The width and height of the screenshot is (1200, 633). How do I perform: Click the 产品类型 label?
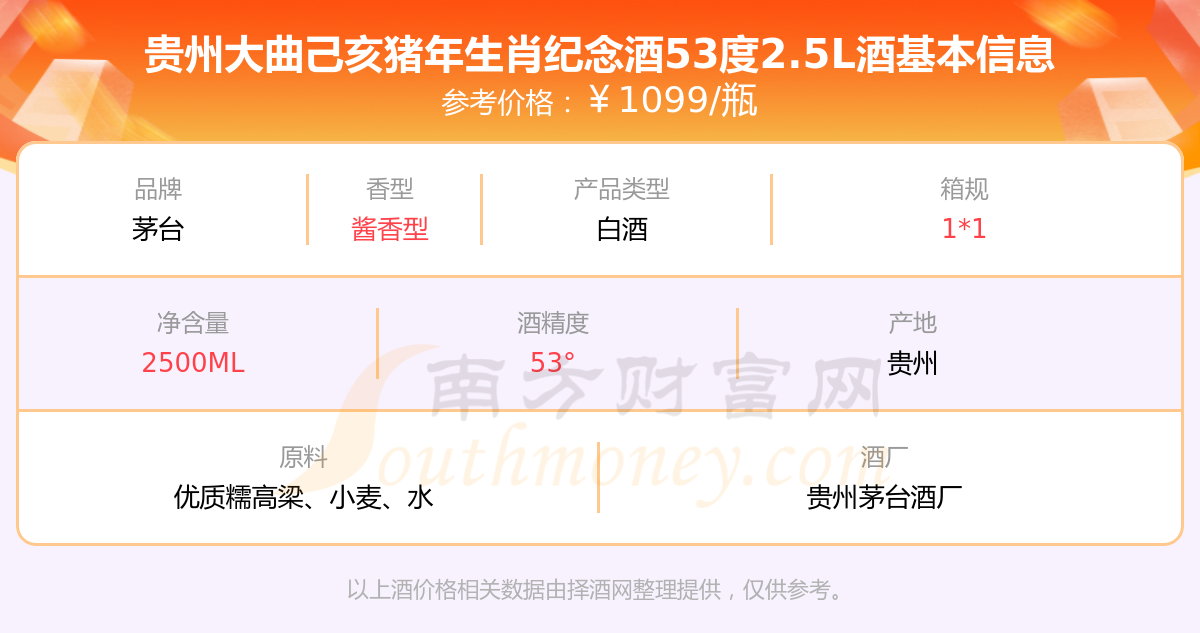(x=622, y=189)
